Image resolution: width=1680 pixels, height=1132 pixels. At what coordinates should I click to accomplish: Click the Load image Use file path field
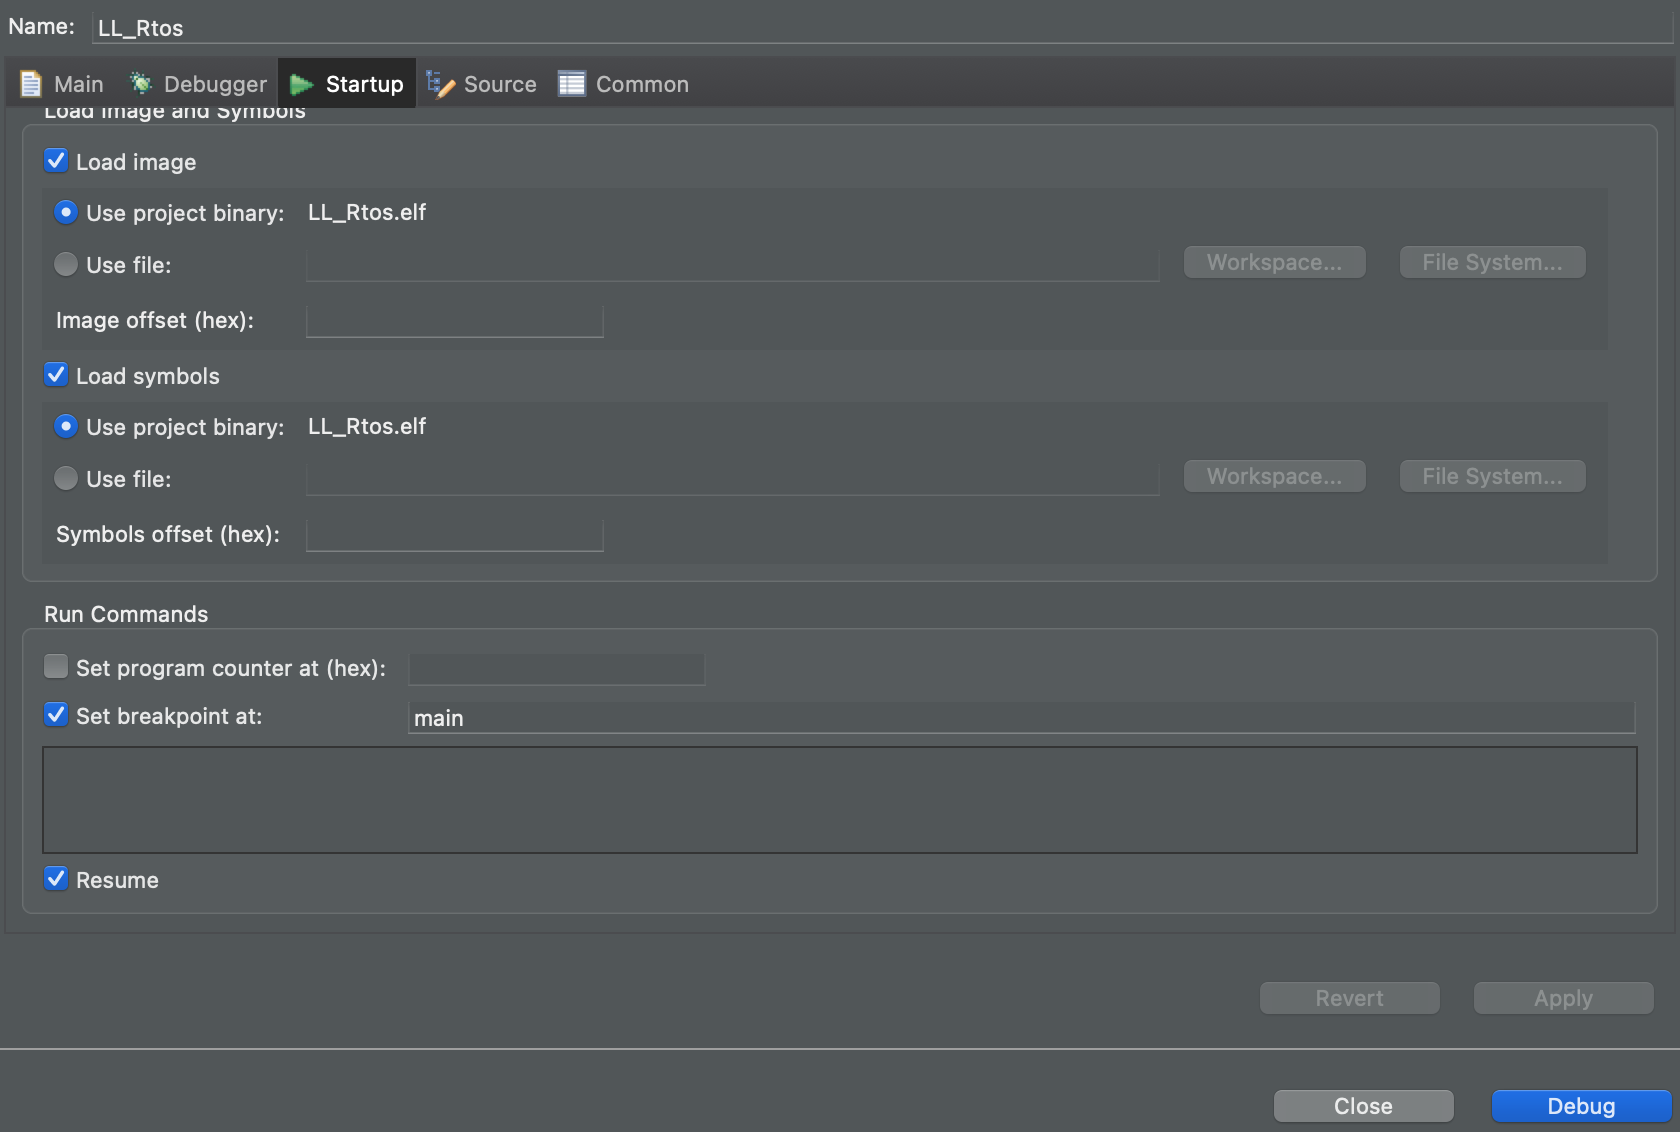pos(733,265)
